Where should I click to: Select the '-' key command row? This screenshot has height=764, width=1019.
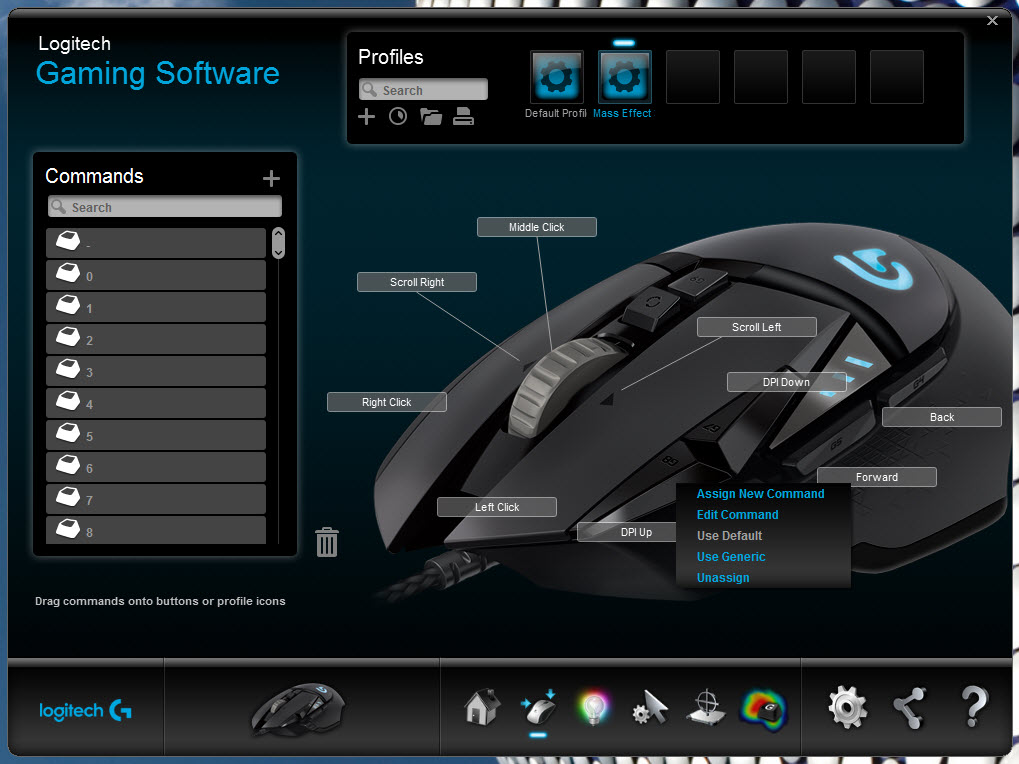click(x=156, y=243)
